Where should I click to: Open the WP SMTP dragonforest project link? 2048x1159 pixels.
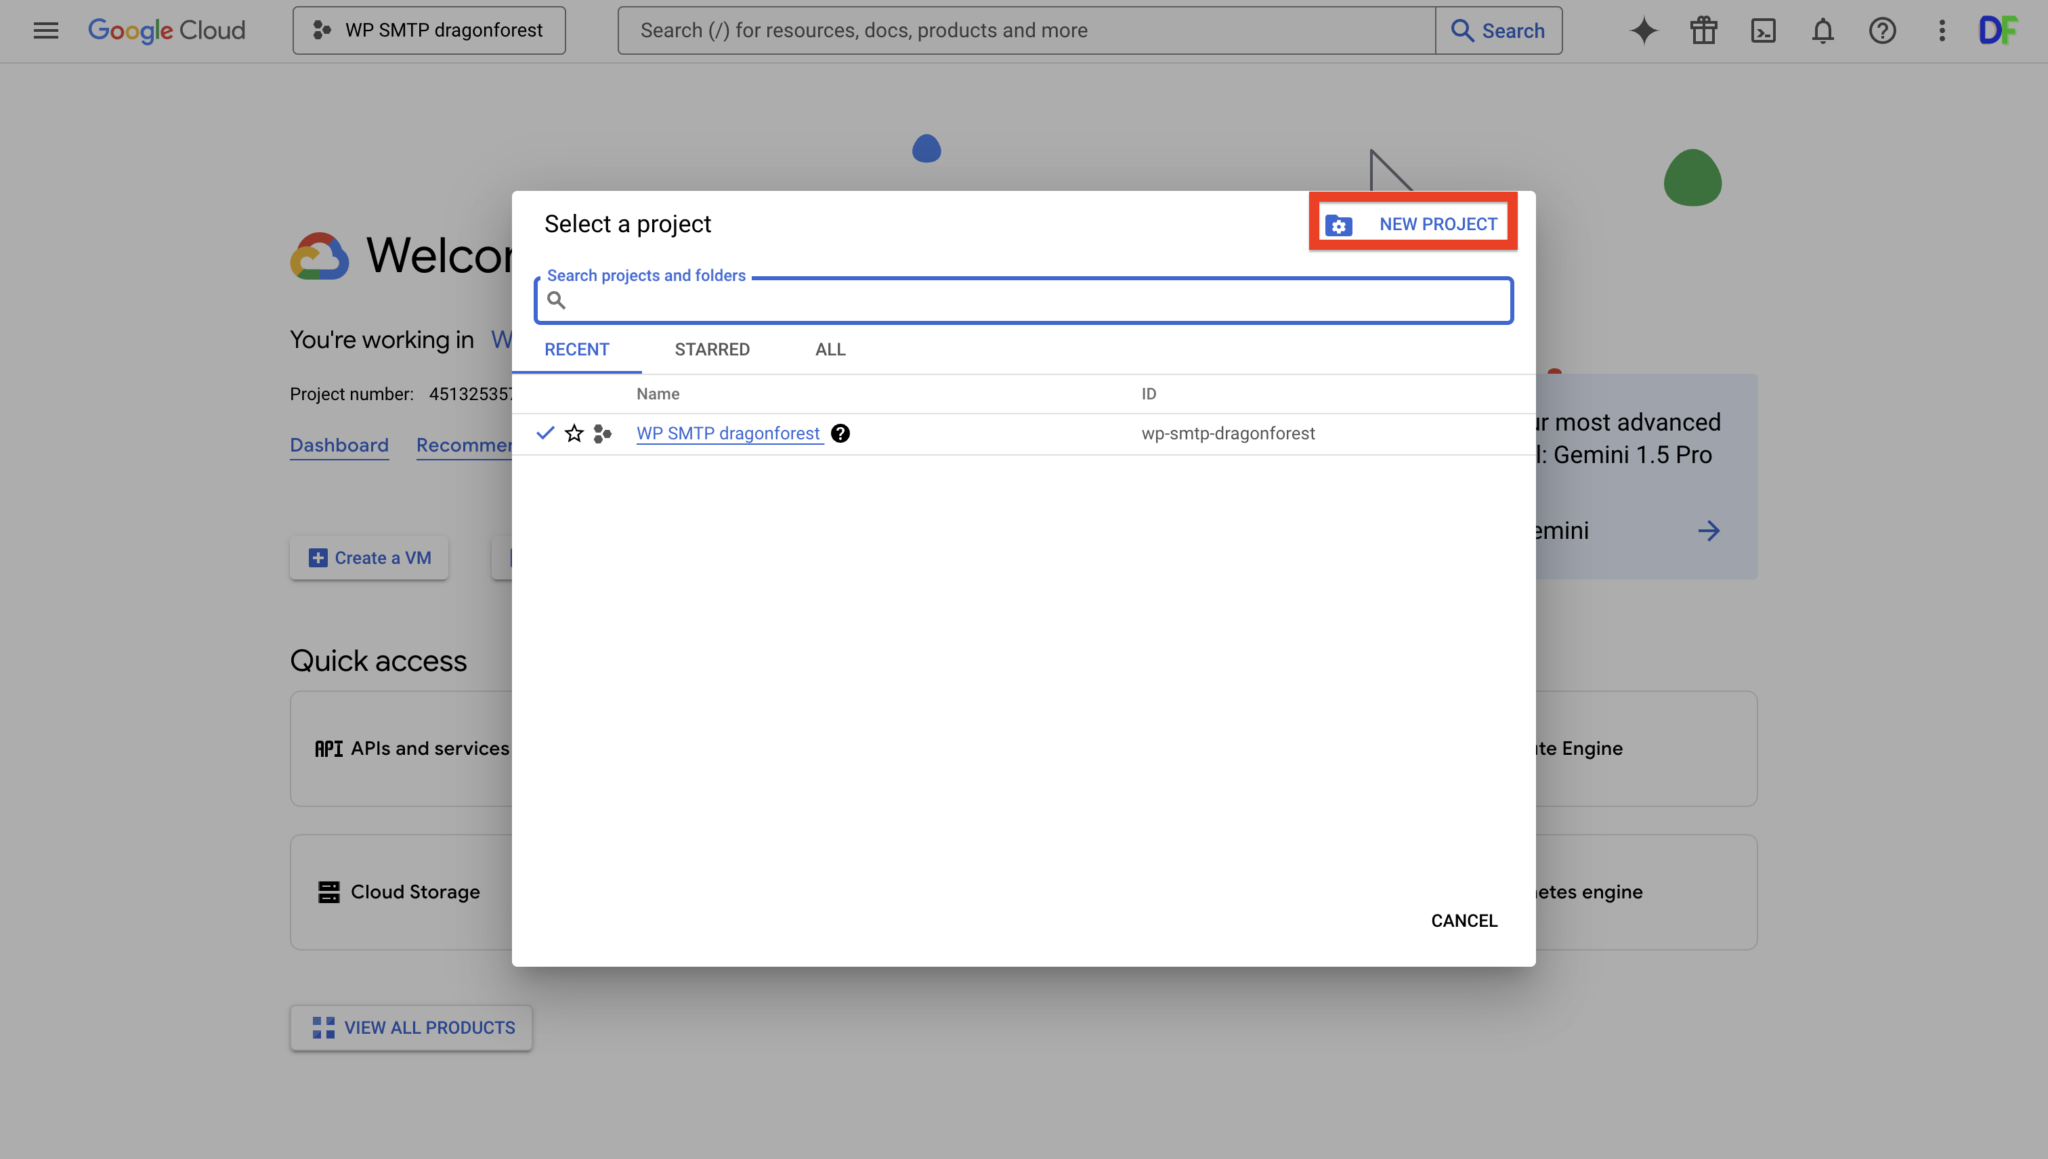tap(728, 433)
